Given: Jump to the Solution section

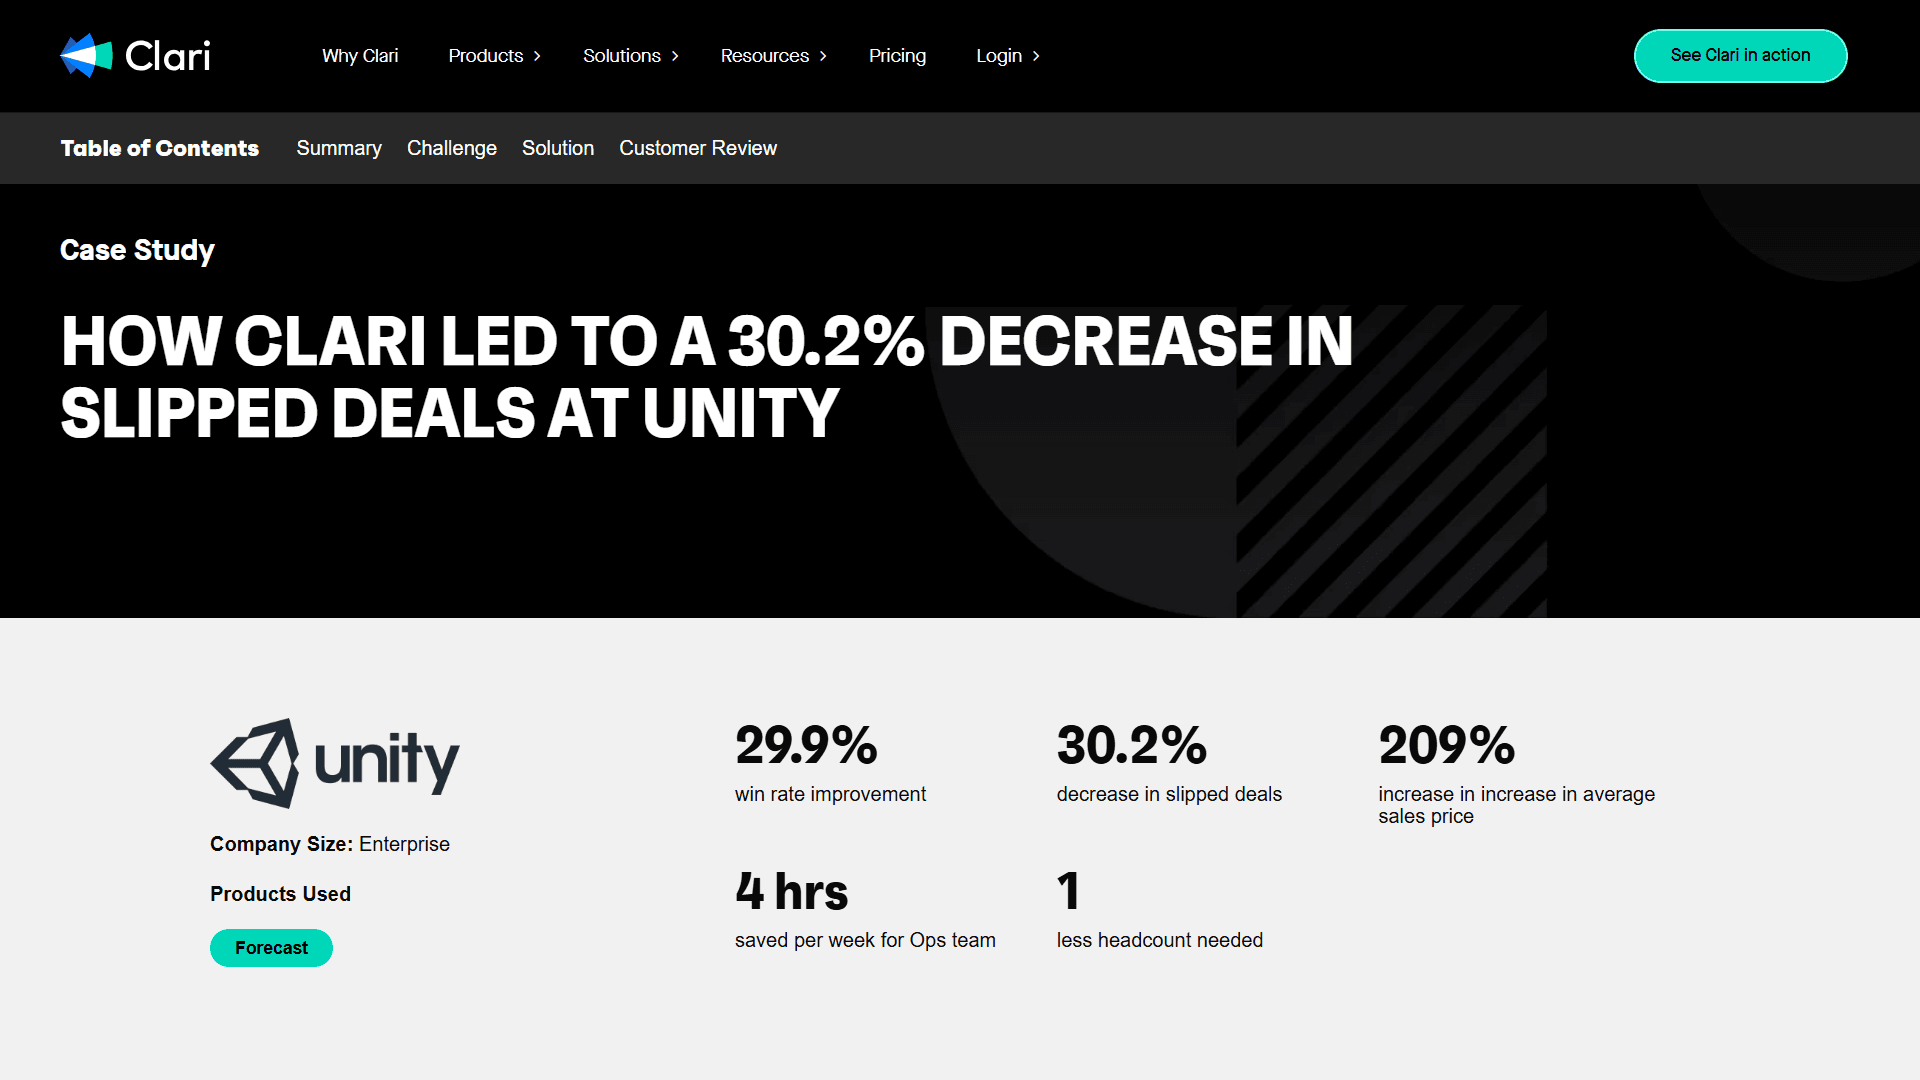Looking at the screenshot, I should click(557, 148).
